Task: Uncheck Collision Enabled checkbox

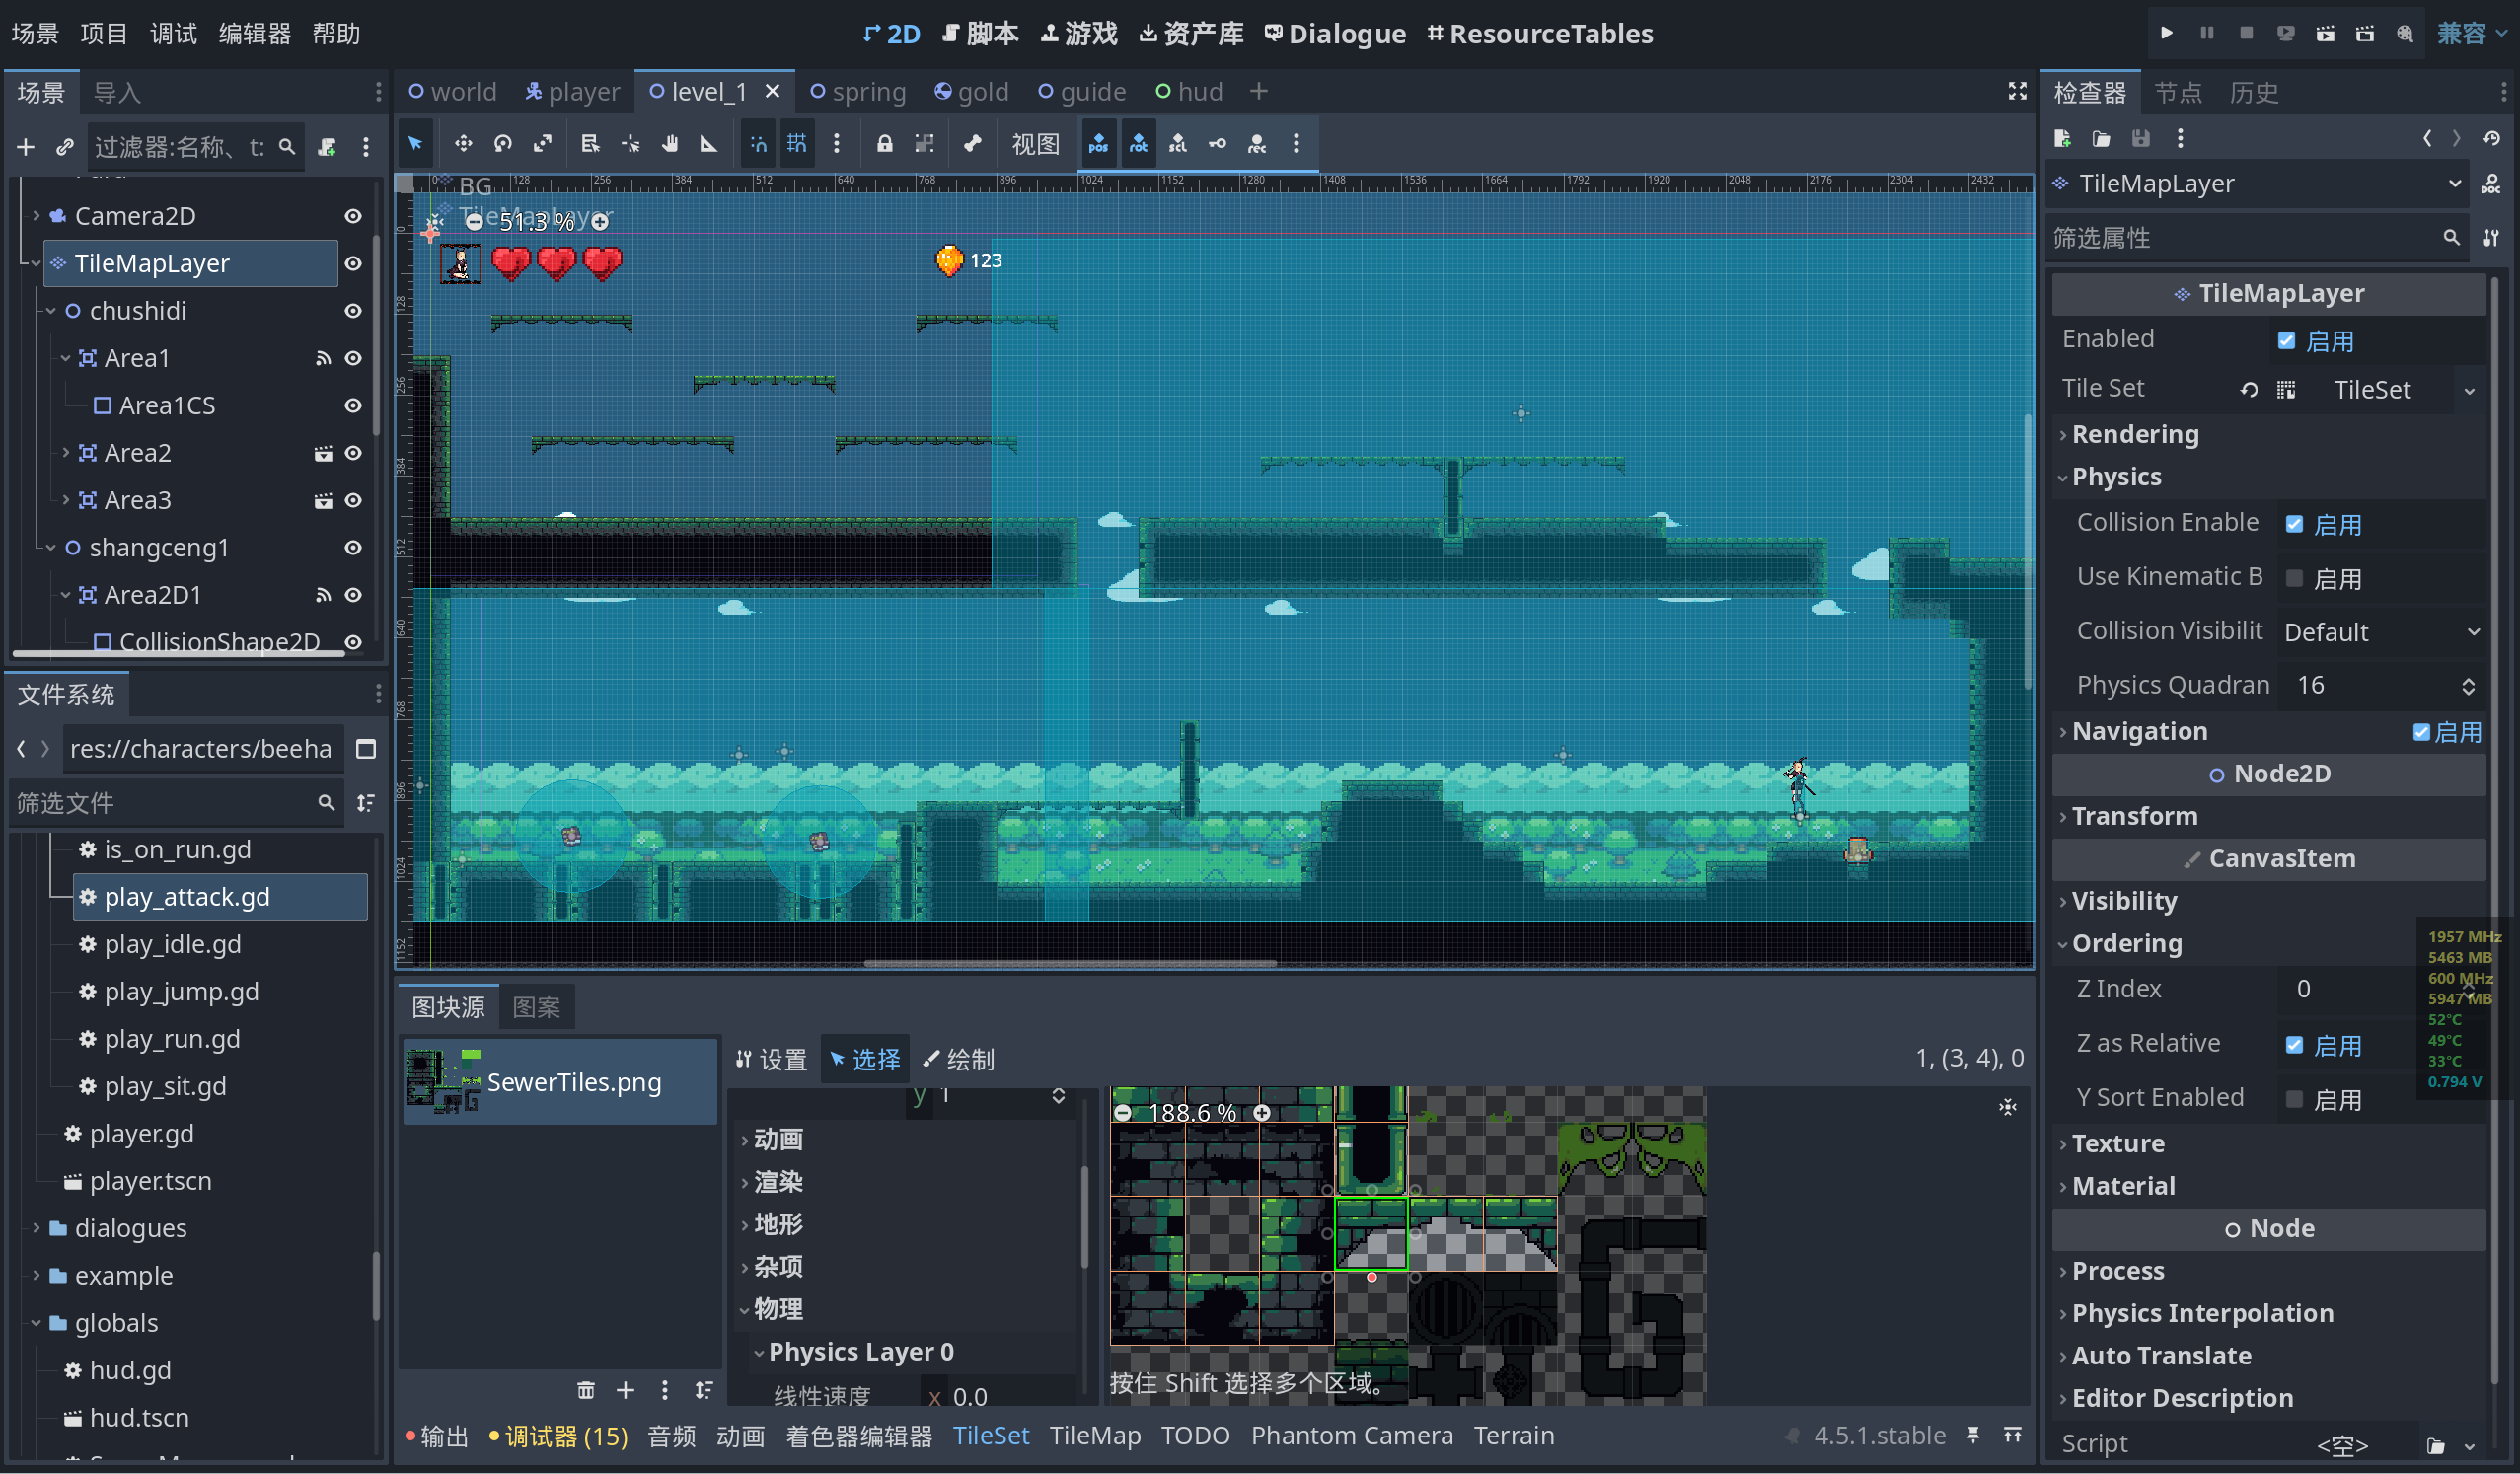Action: coord(2294,524)
